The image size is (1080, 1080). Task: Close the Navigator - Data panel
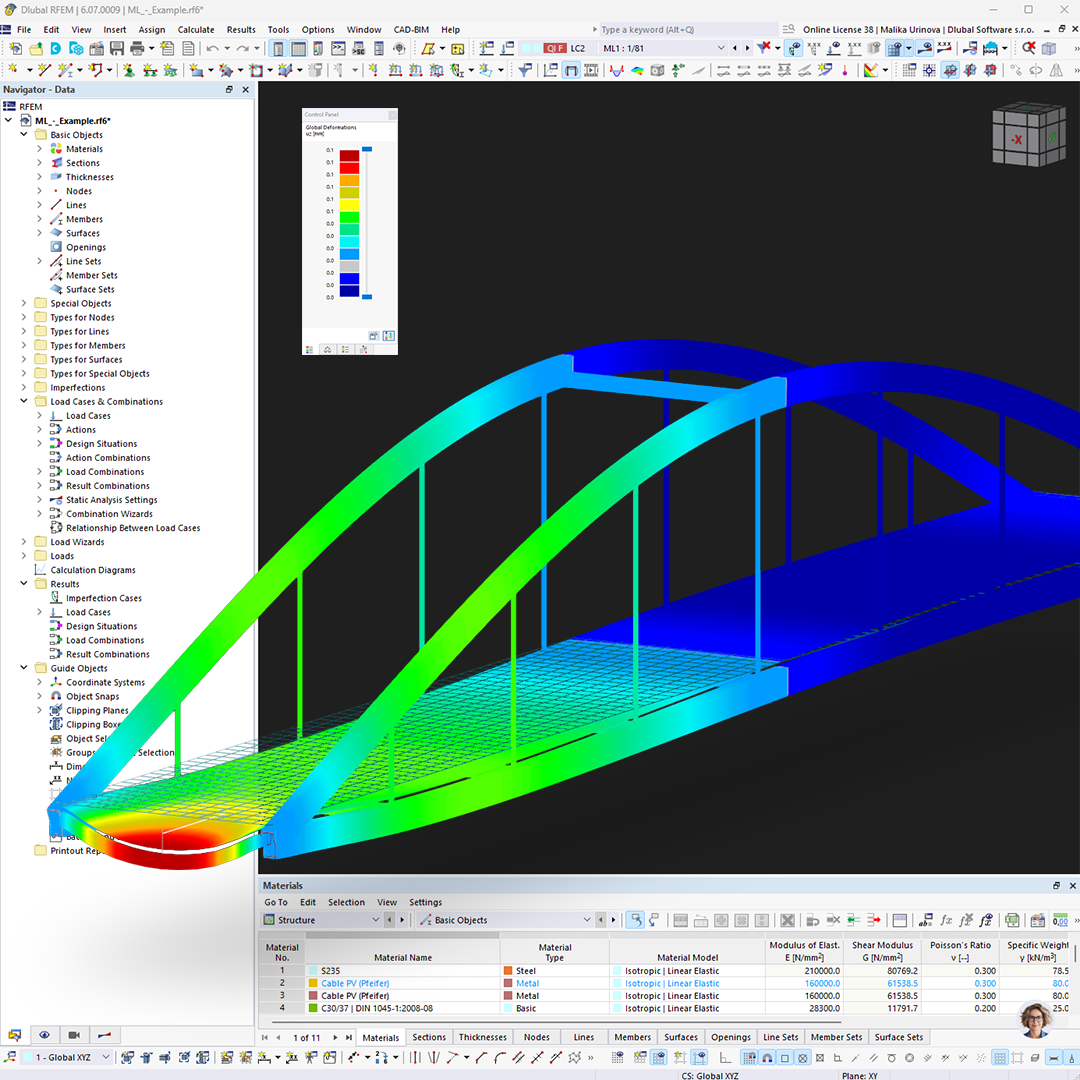(246, 90)
